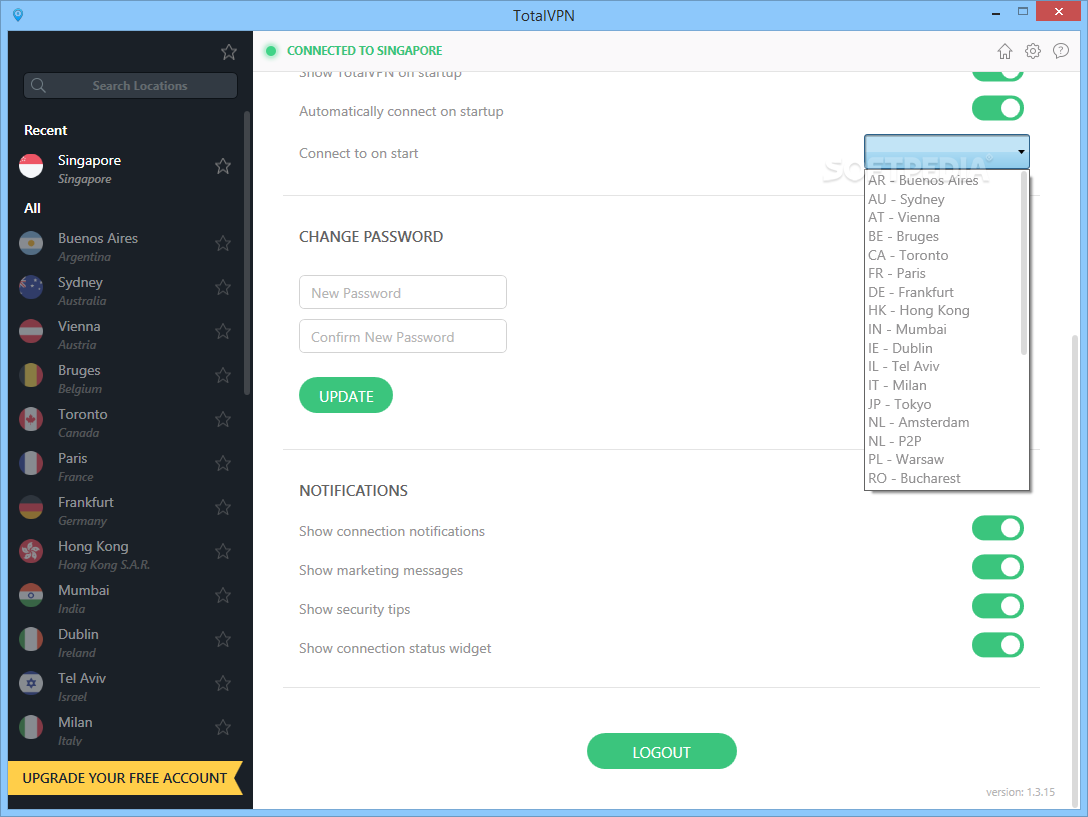
Task: Click the Argentina flag icon
Action: [x=31, y=244]
